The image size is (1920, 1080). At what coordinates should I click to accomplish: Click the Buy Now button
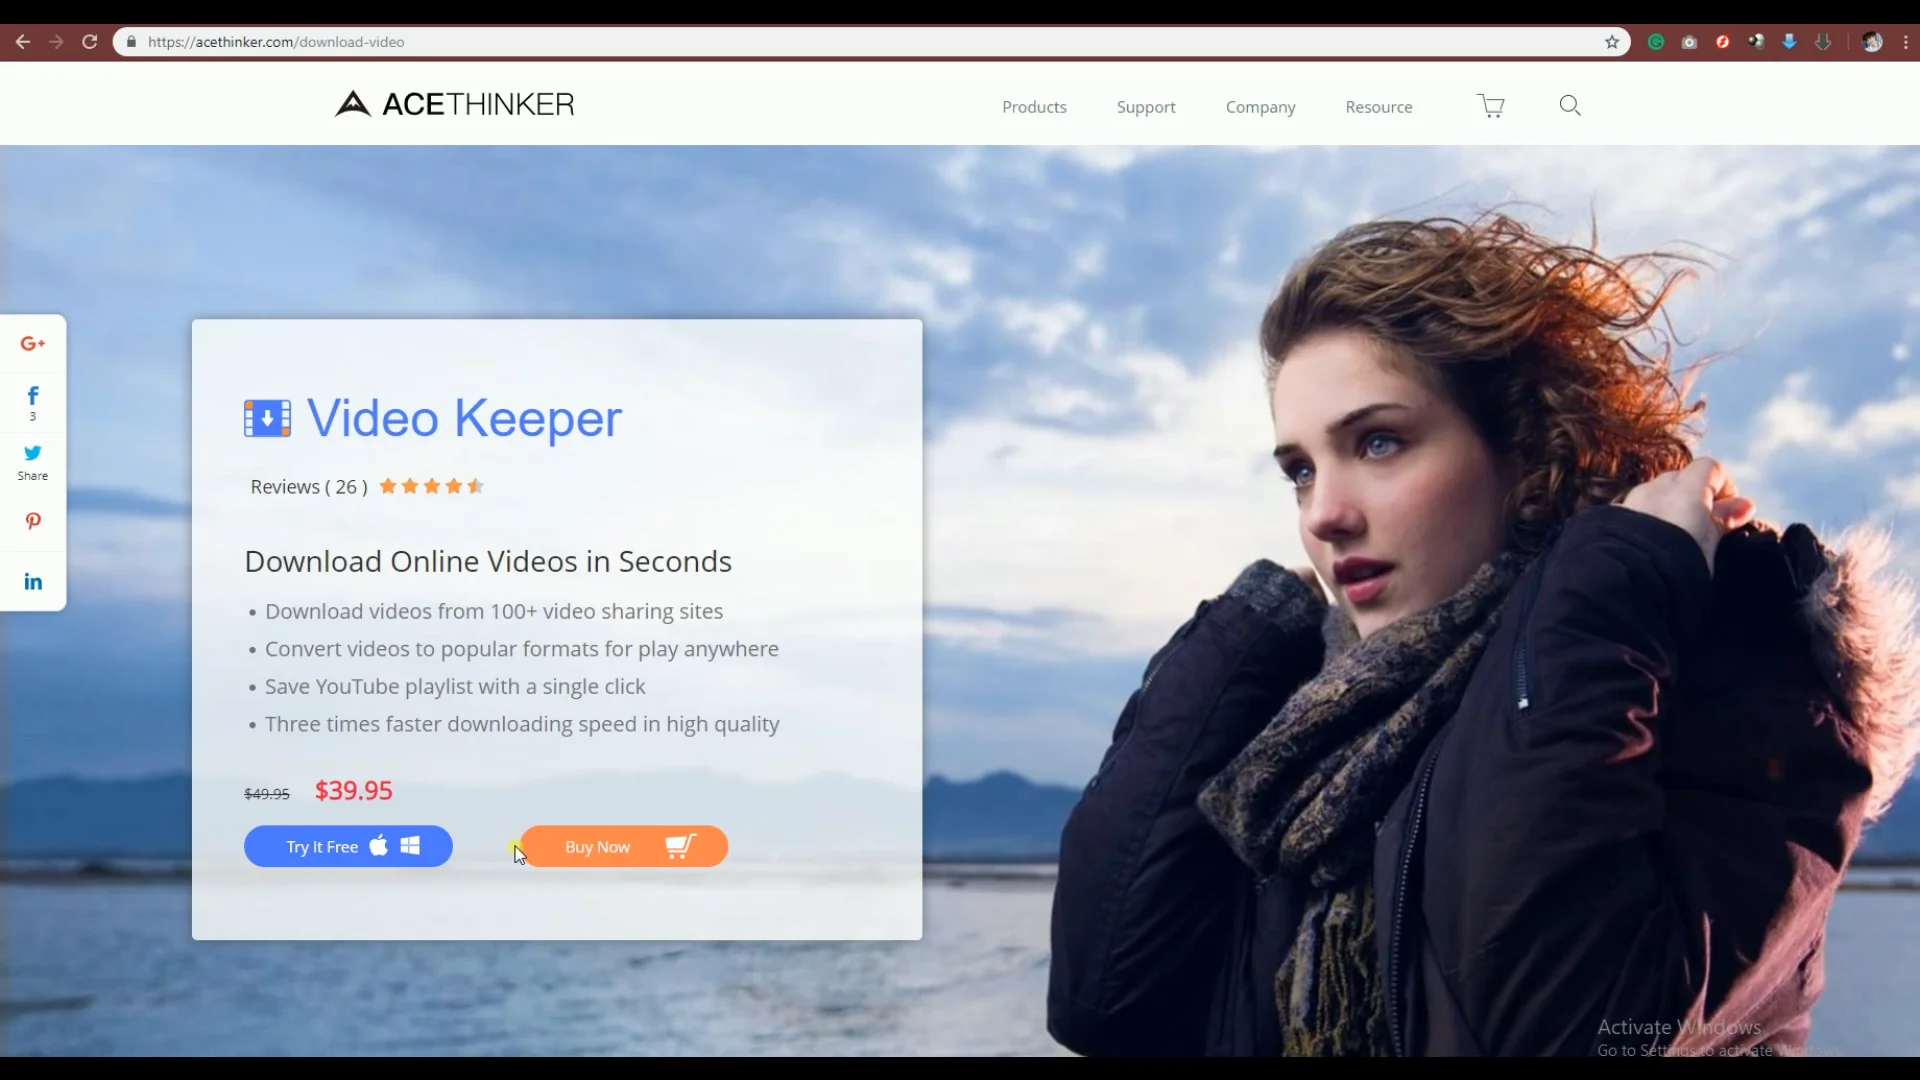(x=624, y=846)
